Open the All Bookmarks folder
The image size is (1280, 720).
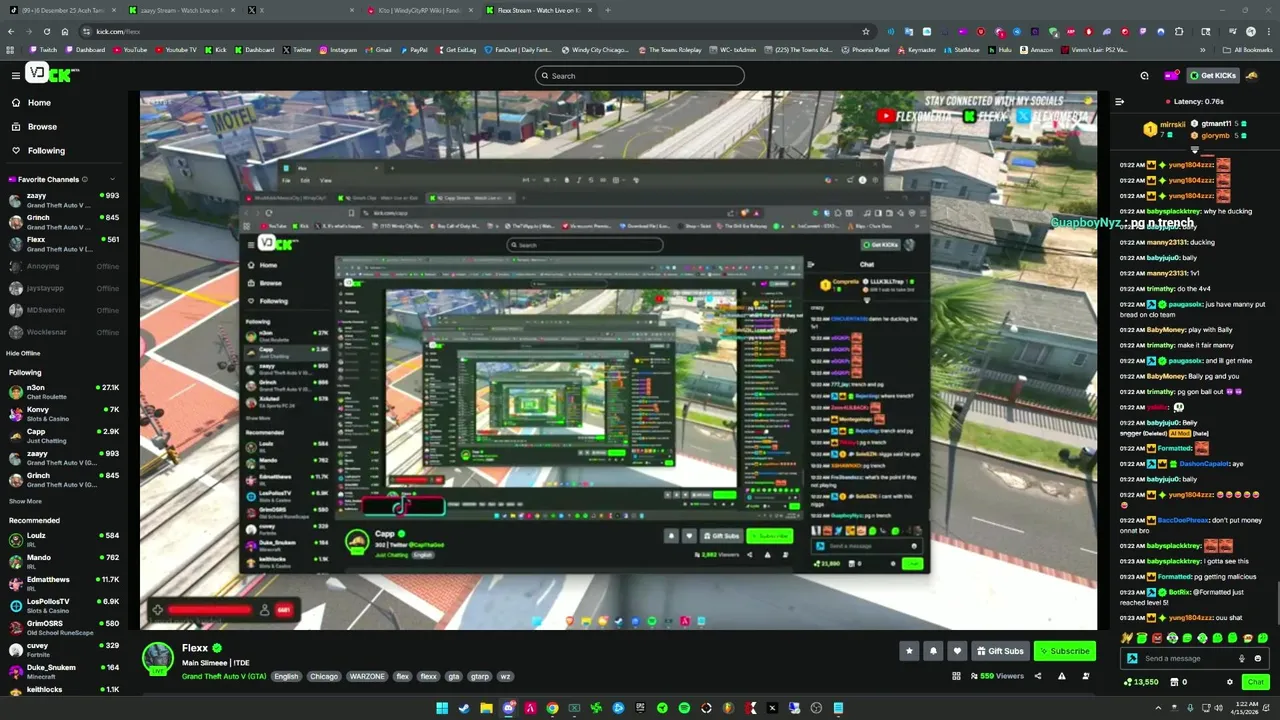pyautogui.click(x=1247, y=50)
